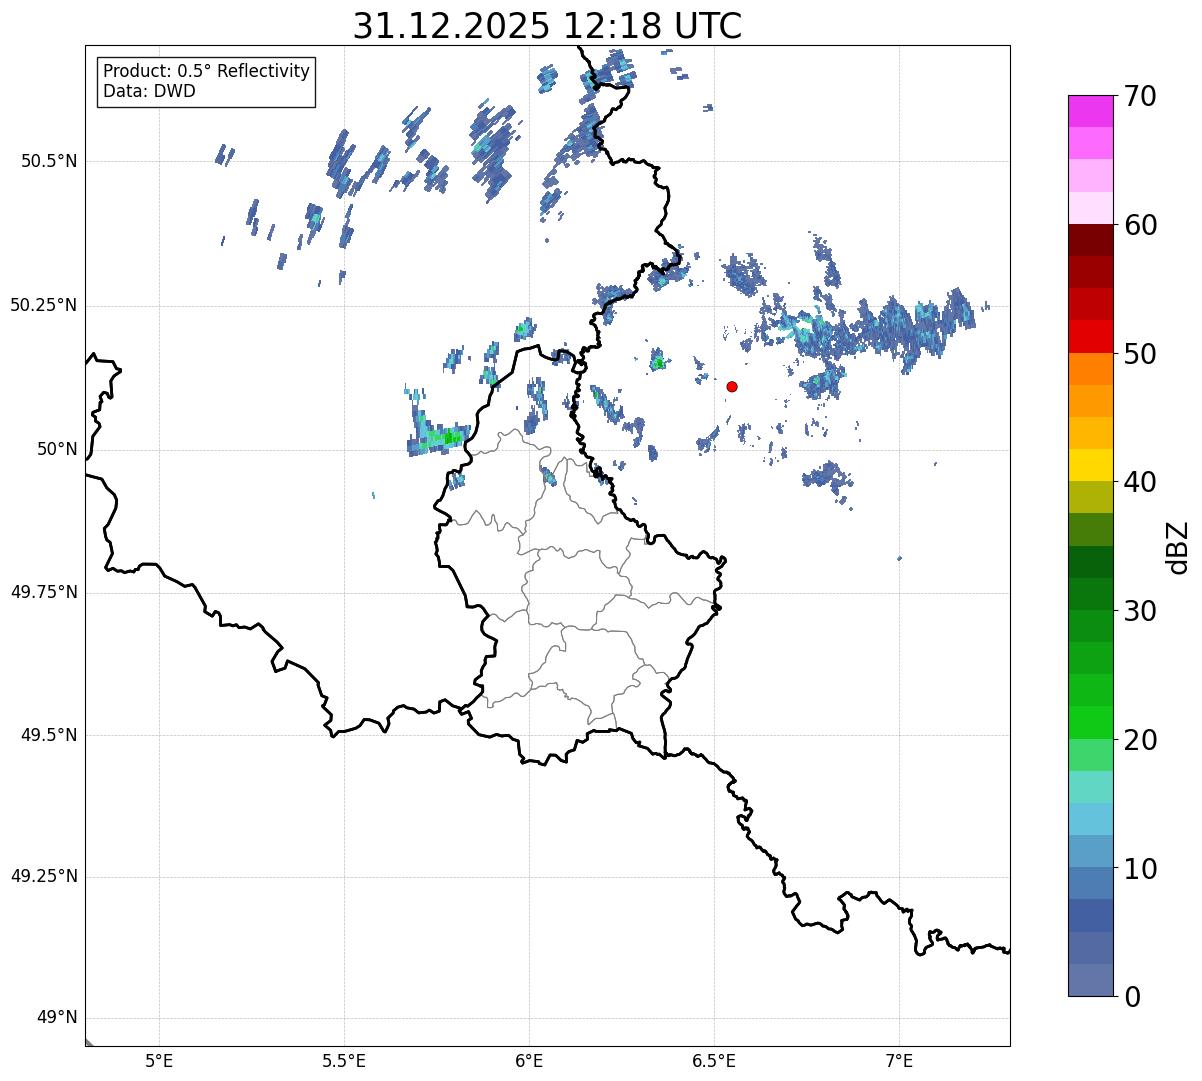Click the 'Product: 0.5° Reflectivity' legend text
Screen dimensions: 1202x1081
click(x=206, y=72)
